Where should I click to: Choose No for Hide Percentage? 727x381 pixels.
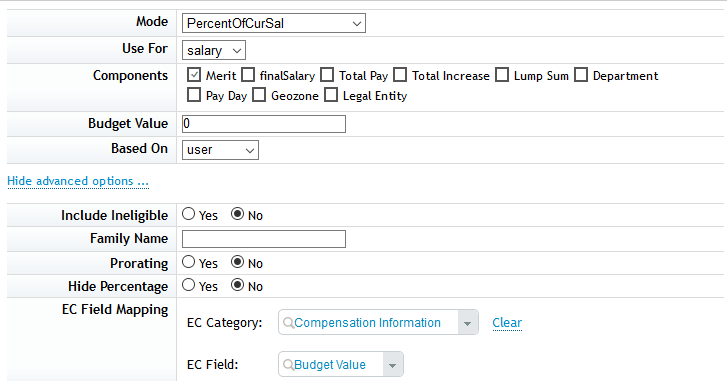(x=237, y=285)
